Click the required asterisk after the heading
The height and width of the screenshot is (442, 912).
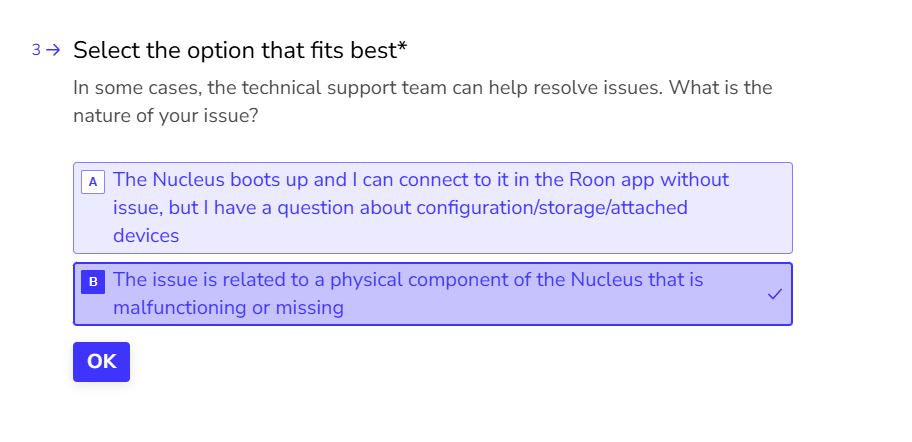[403, 48]
